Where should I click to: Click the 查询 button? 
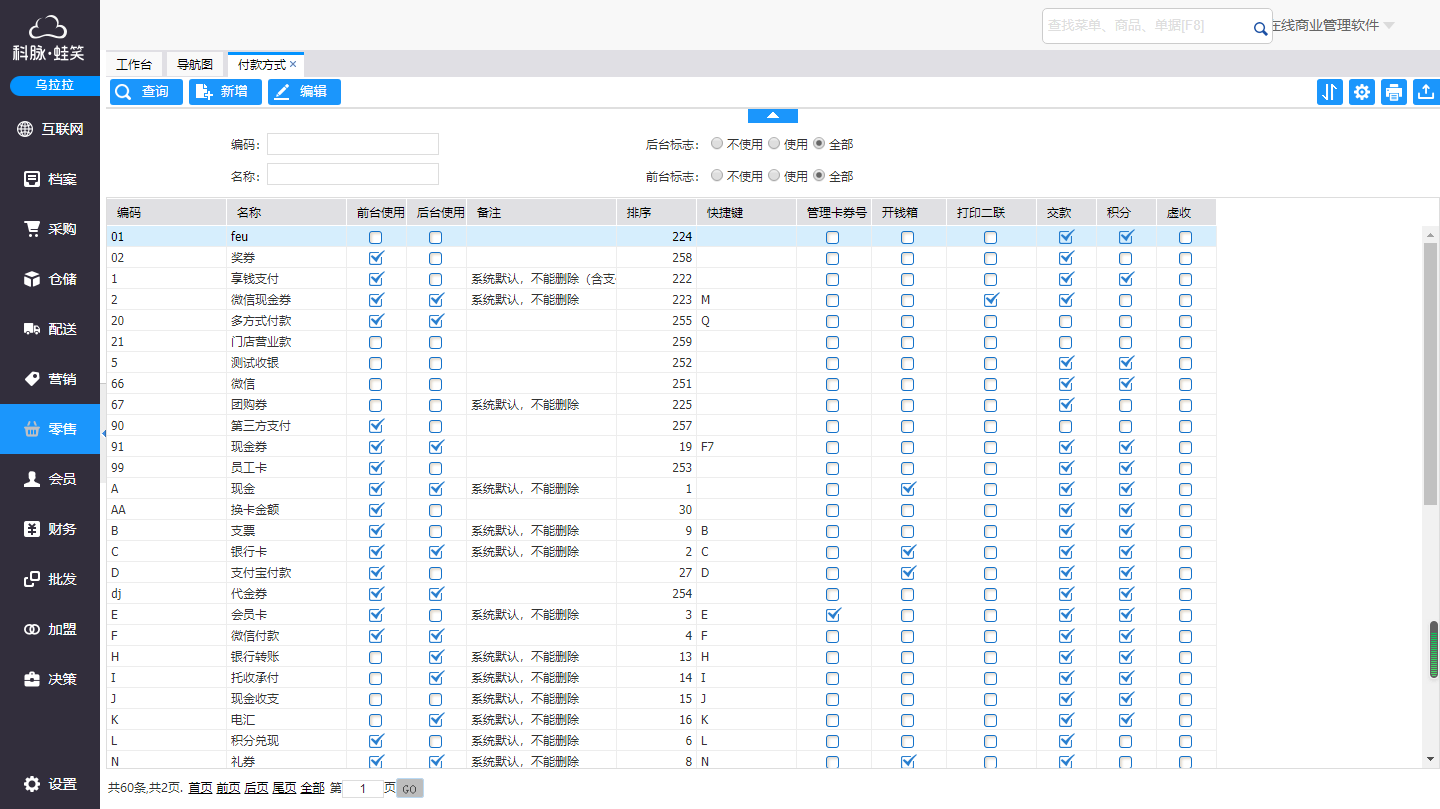[146, 92]
